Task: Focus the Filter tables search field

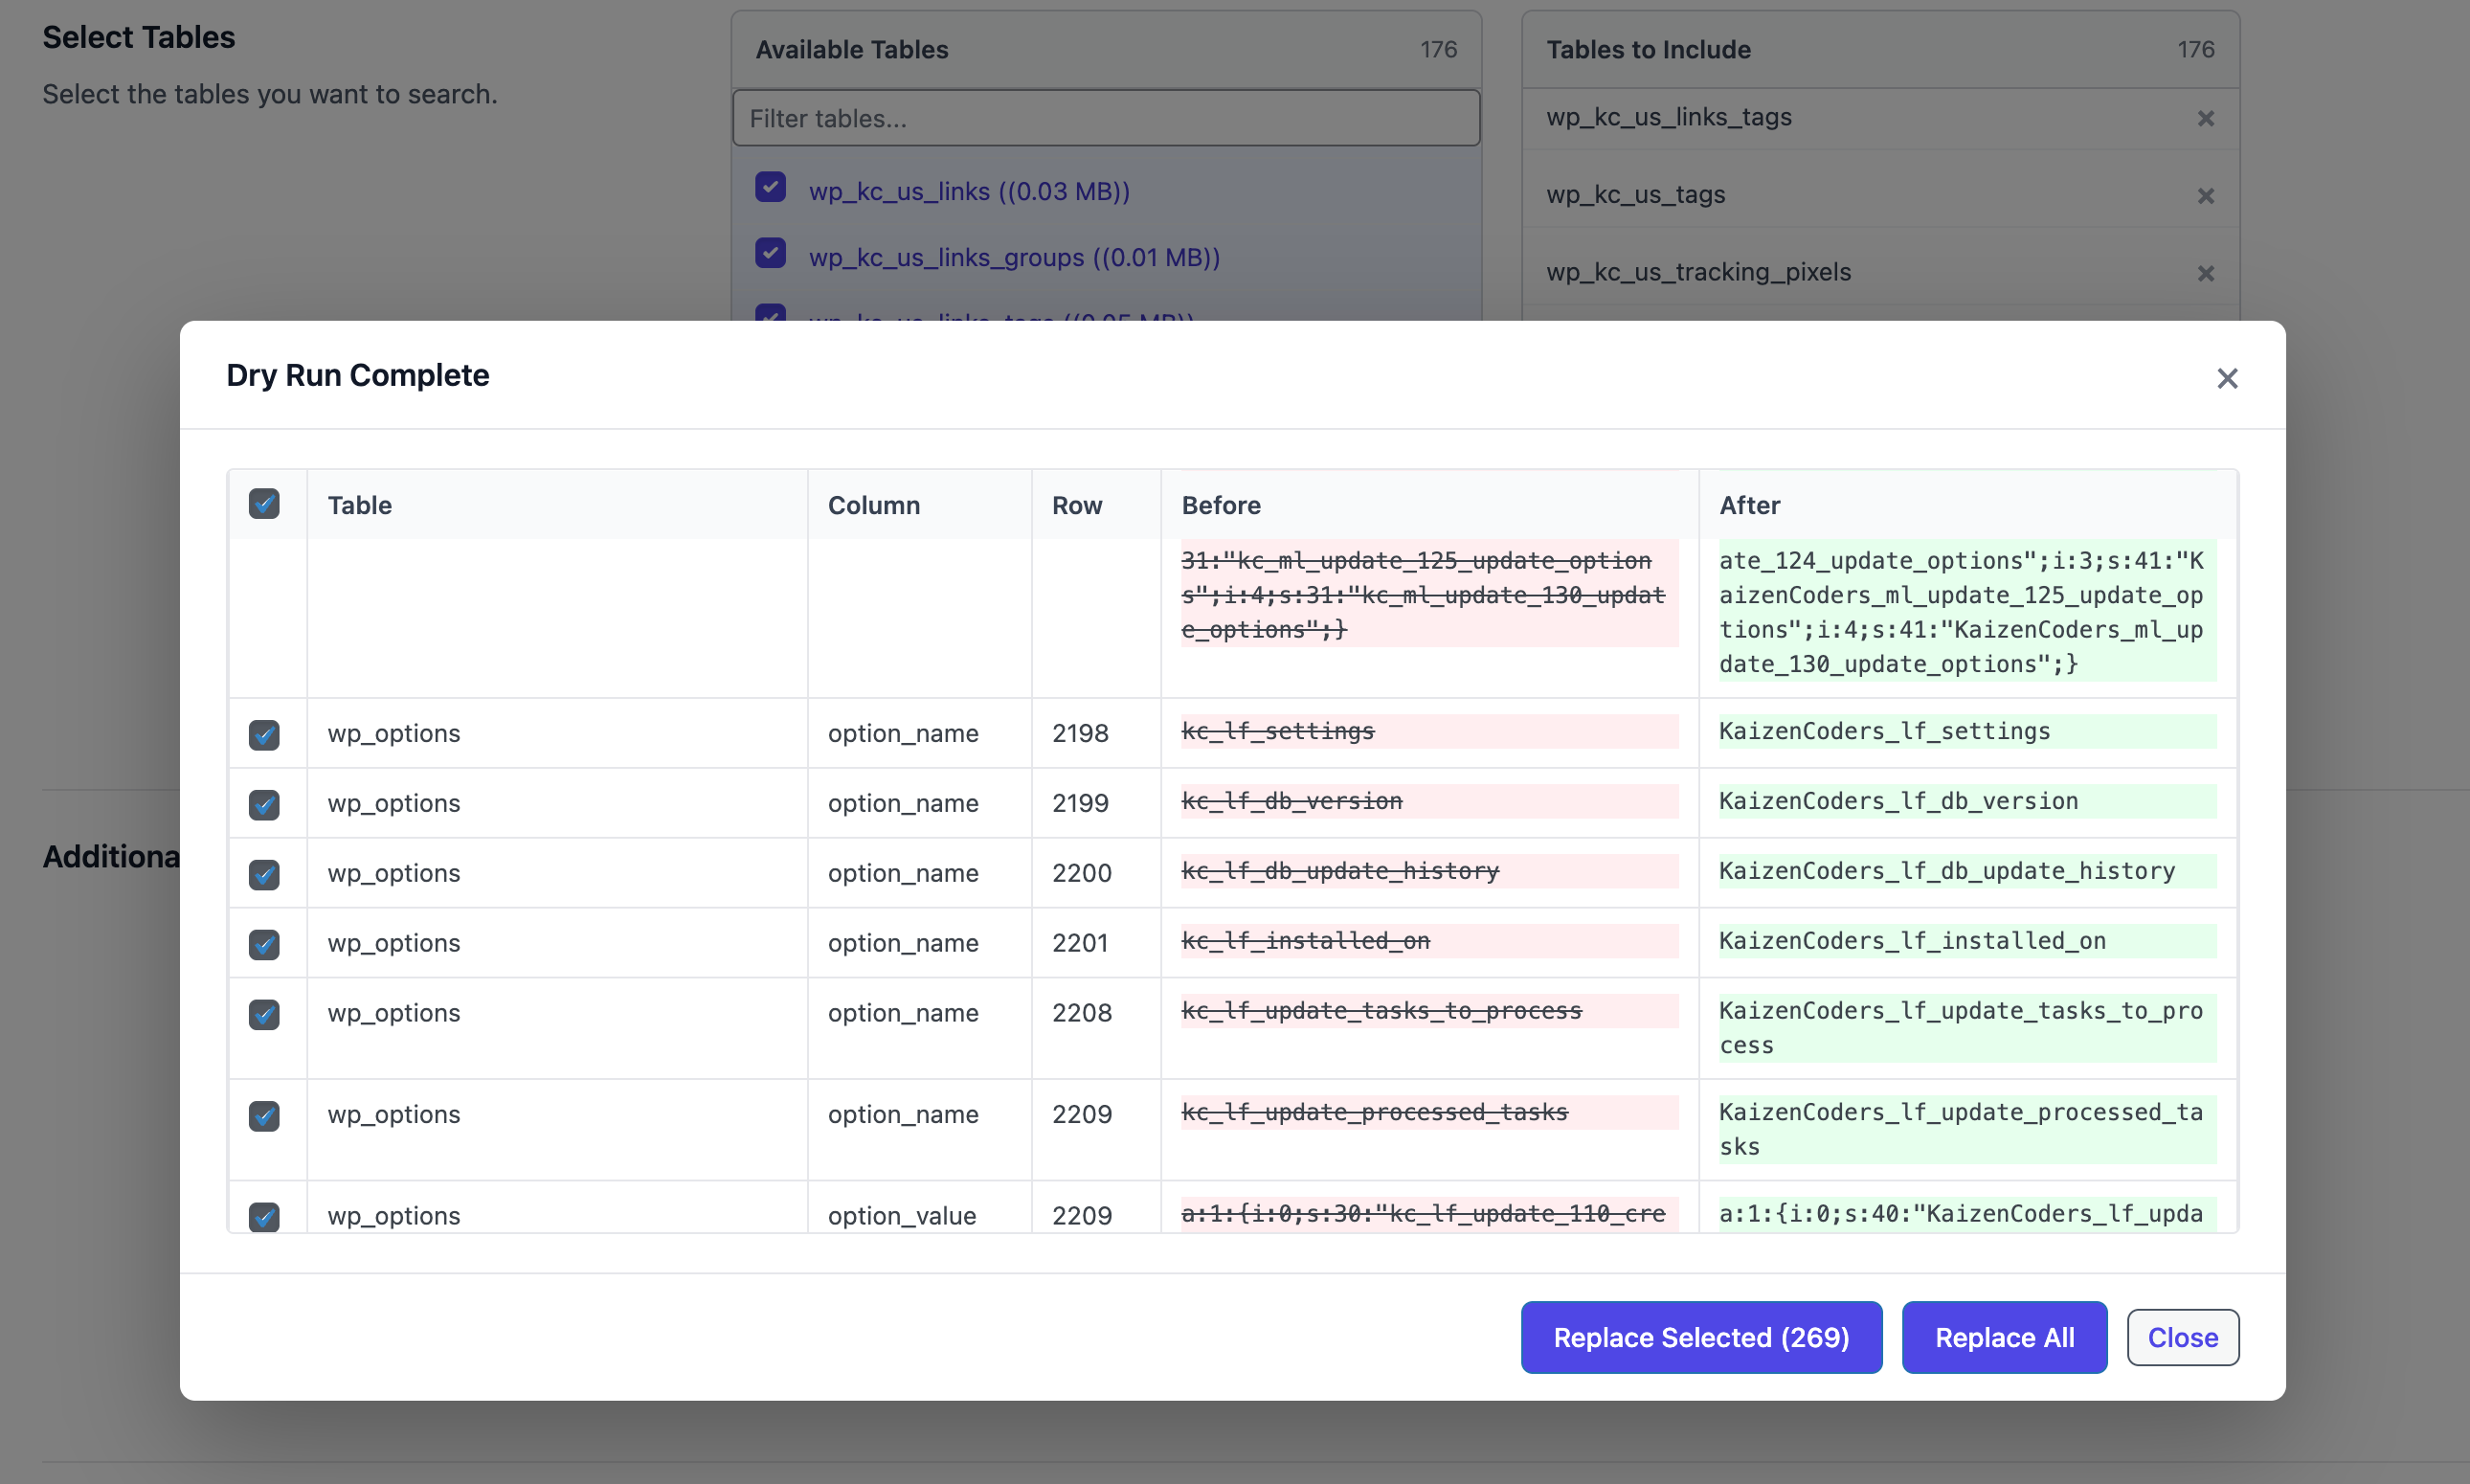Action: click(x=1106, y=118)
